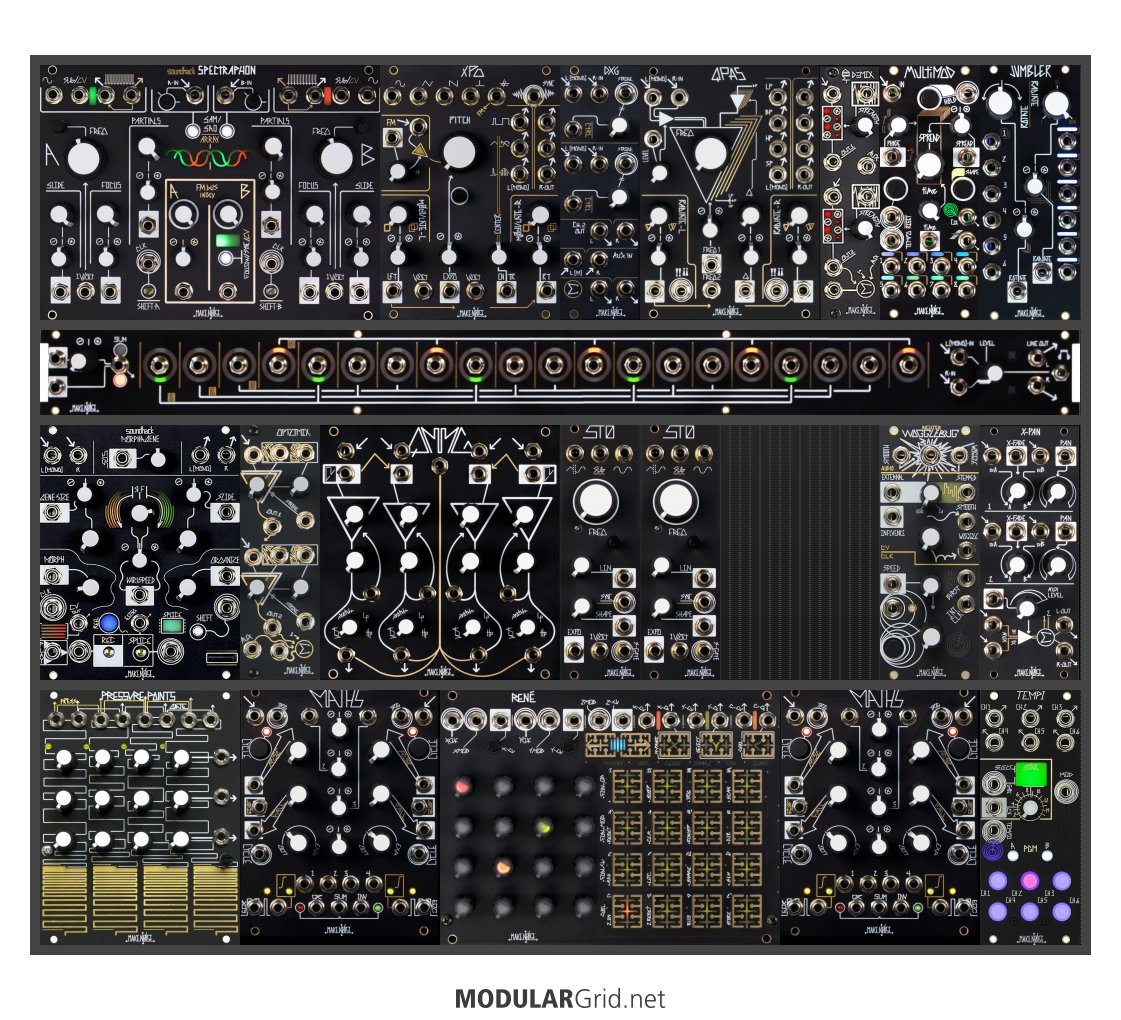Click the Tempi multiply/divide dial knob
This screenshot has height=1020, width=1121.
tap(1029, 809)
